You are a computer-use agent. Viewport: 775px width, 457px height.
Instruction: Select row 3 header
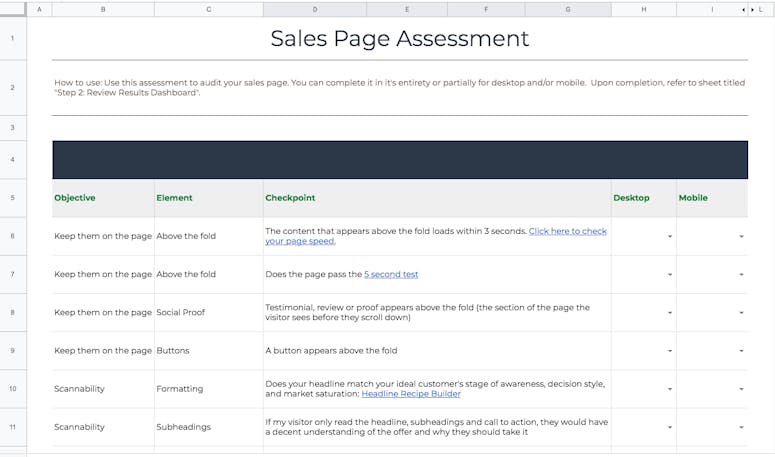(13, 128)
